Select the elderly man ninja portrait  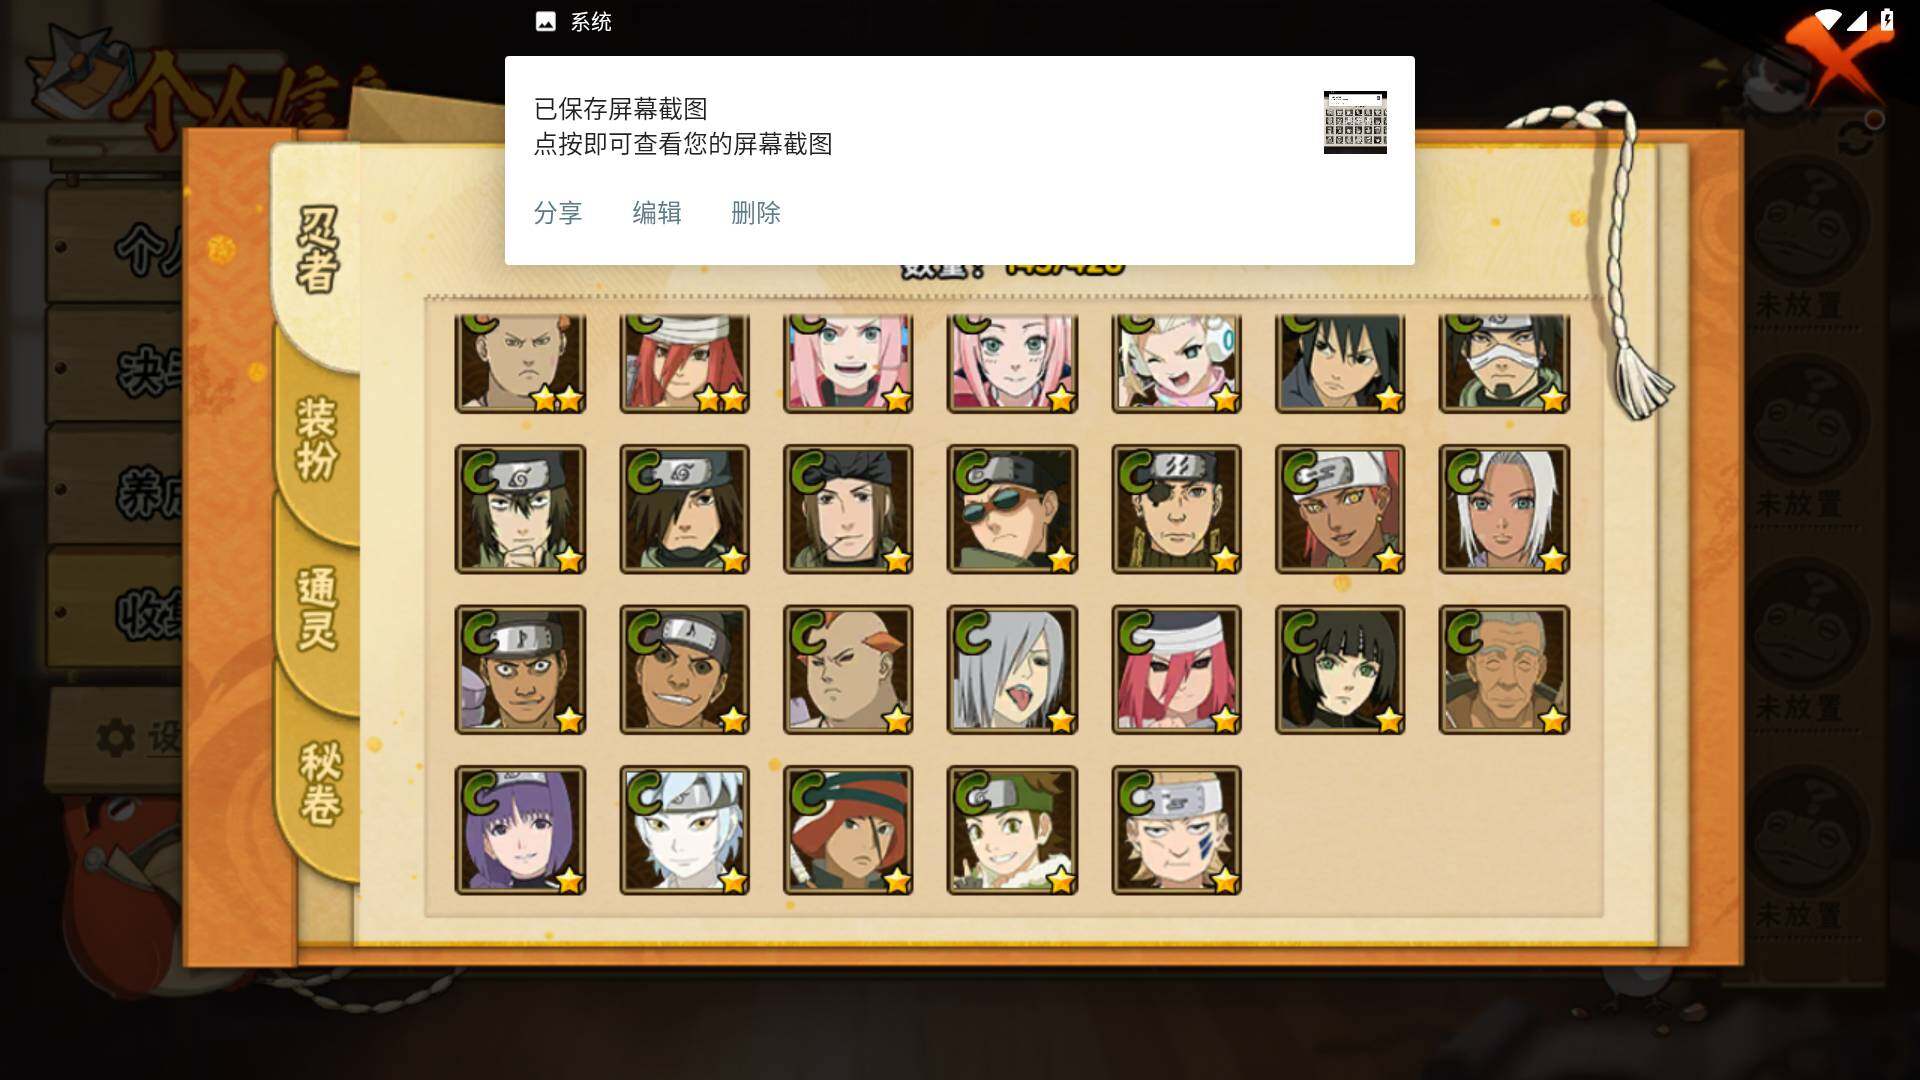point(1504,669)
